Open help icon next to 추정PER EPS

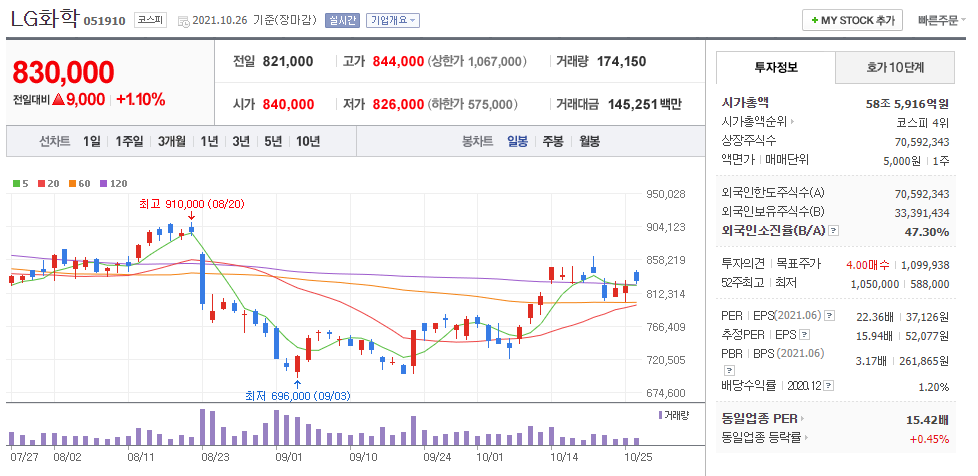click(x=805, y=335)
